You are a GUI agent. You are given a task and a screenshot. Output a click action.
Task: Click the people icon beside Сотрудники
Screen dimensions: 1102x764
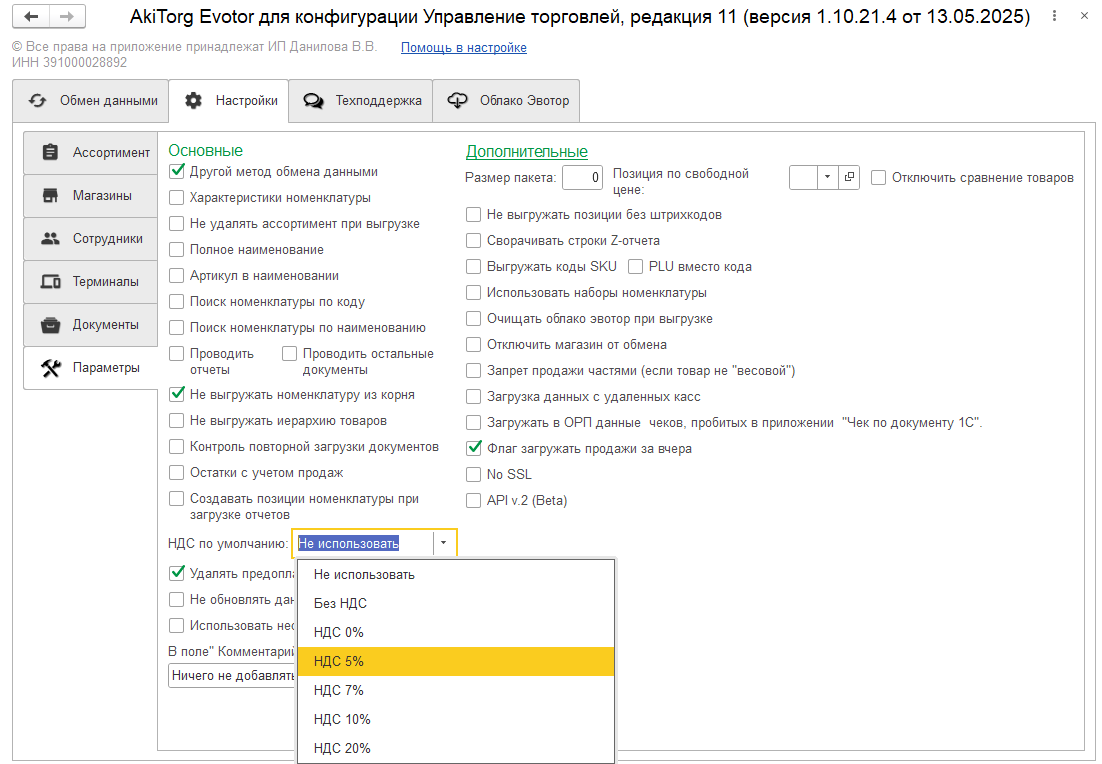click(50, 239)
